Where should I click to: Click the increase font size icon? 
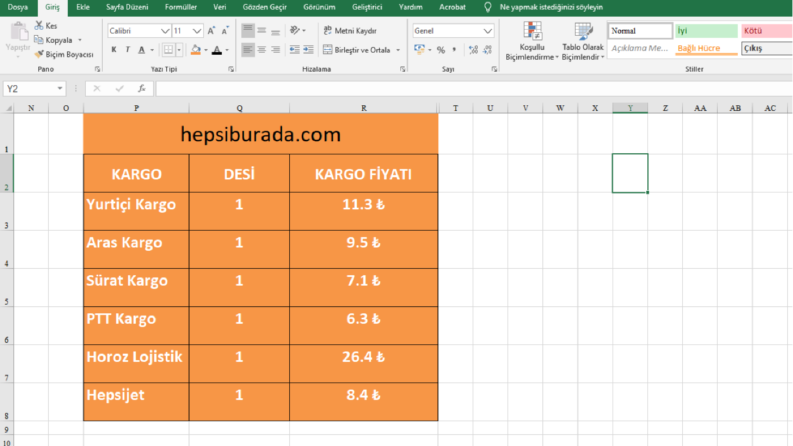211,31
